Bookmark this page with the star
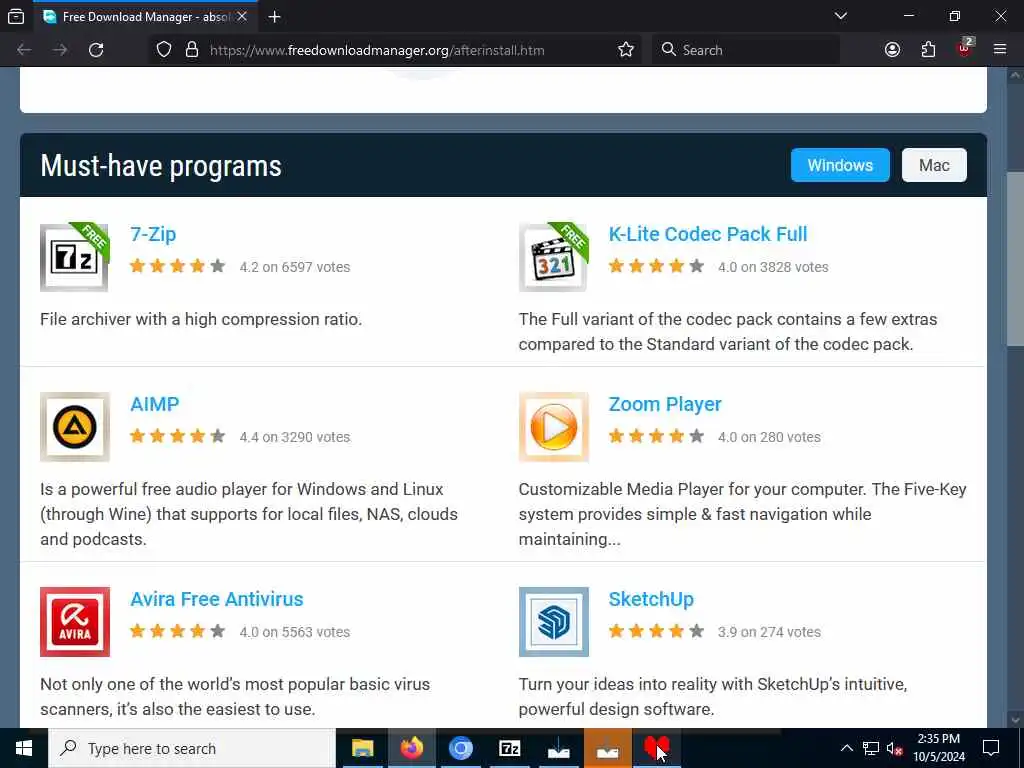Screen dimensions: 1024x768 point(626,50)
